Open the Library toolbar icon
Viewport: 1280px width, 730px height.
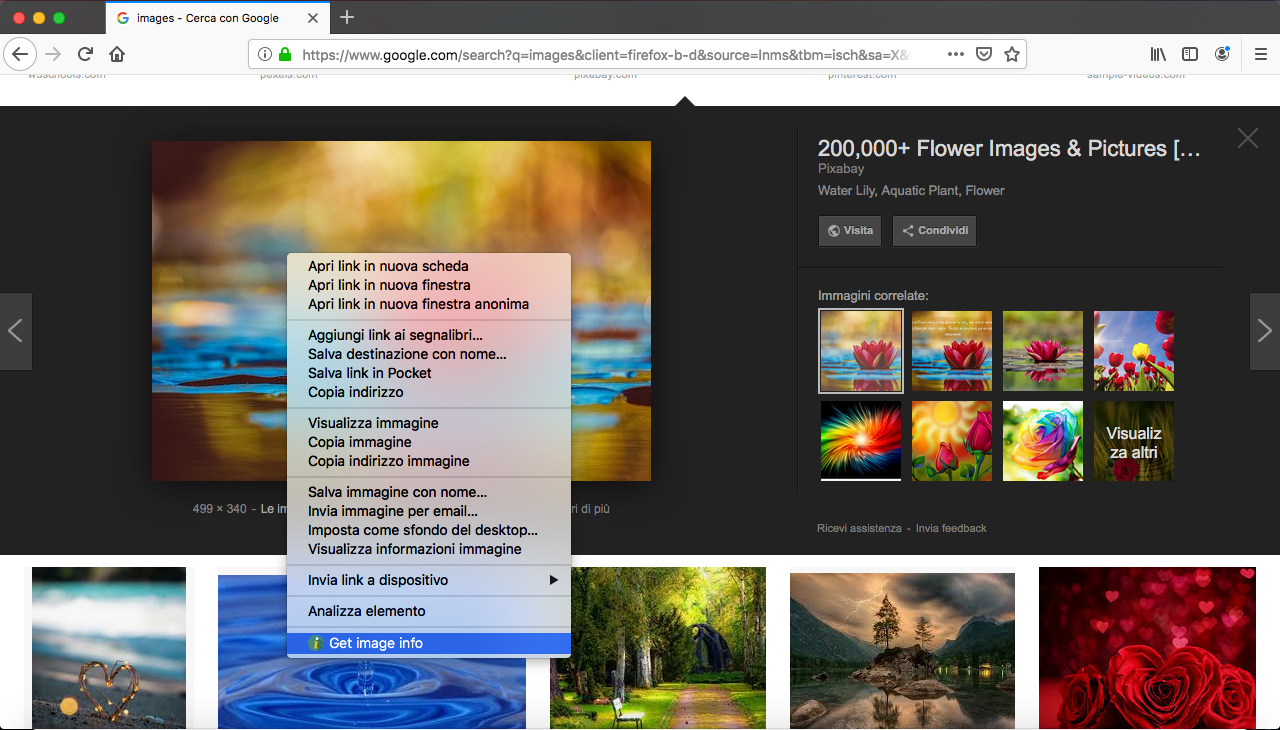[1158, 55]
